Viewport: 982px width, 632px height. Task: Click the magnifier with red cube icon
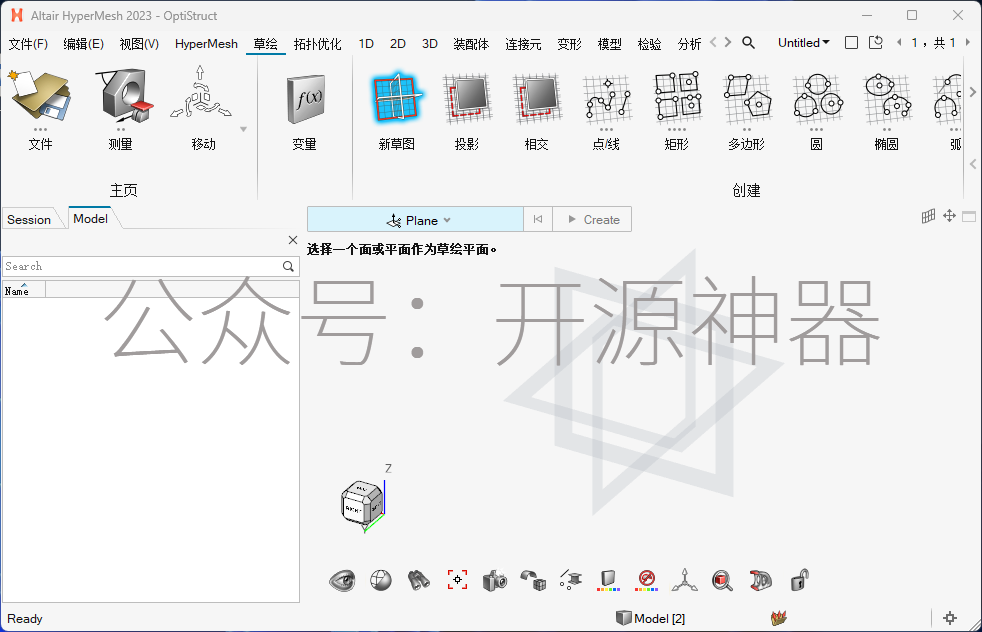point(722,581)
